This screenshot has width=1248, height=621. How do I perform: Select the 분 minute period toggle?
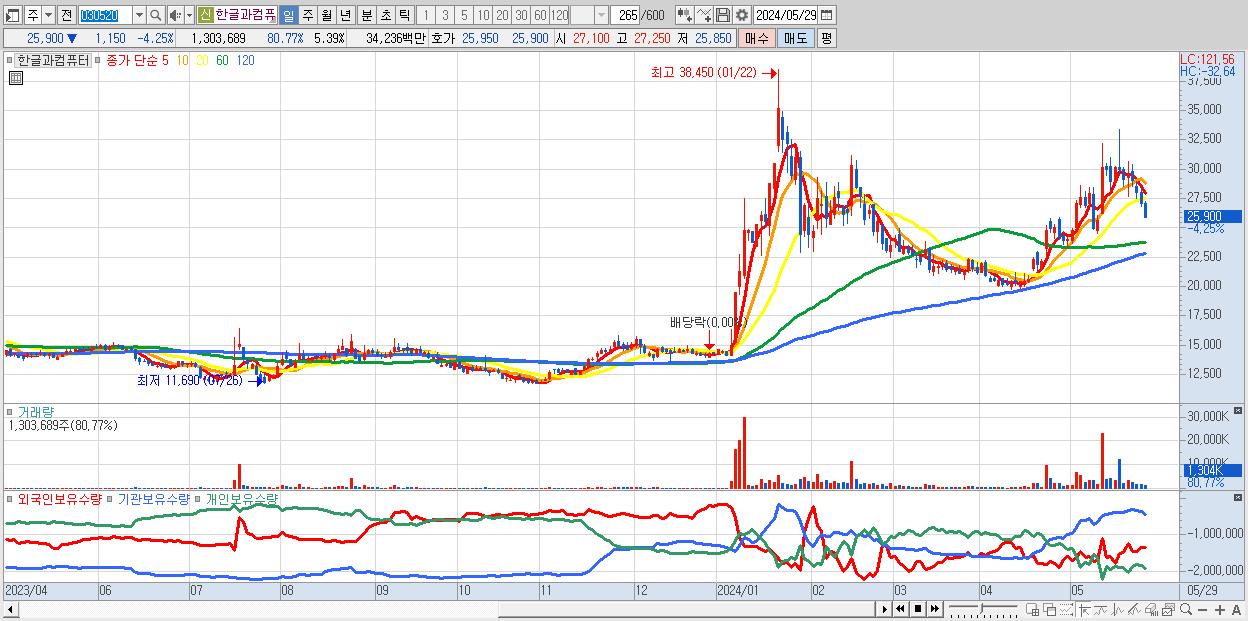point(365,15)
